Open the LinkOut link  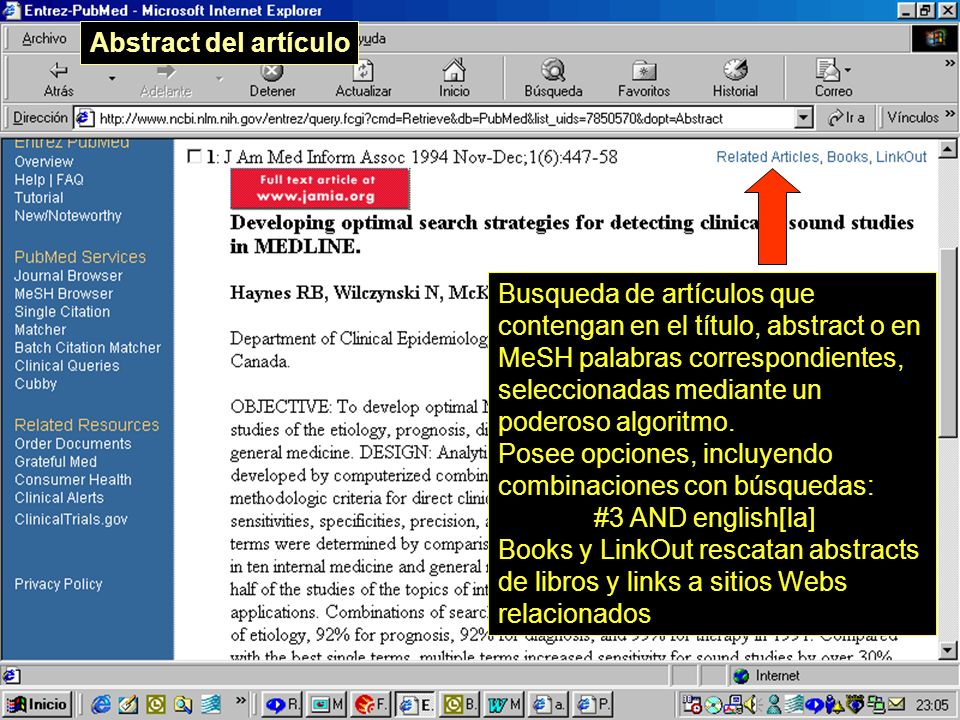pos(901,157)
